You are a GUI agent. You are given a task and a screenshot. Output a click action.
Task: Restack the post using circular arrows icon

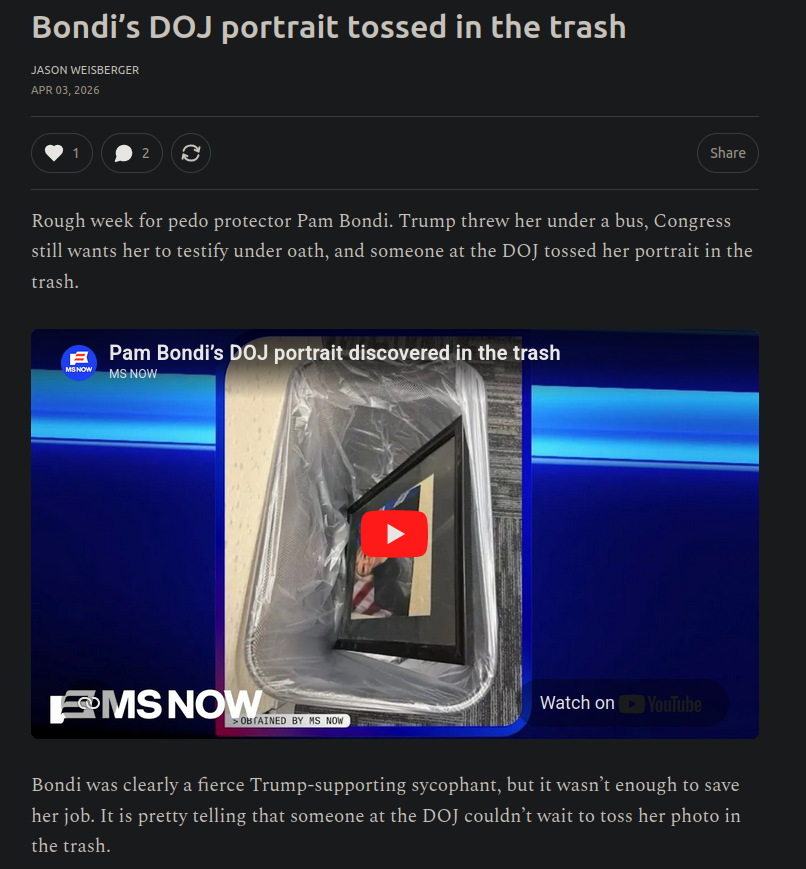(191, 153)
